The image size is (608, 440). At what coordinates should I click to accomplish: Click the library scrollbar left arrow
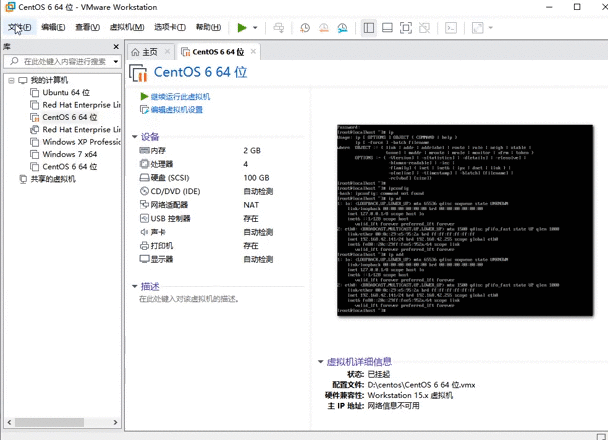(x=9, y=422)
